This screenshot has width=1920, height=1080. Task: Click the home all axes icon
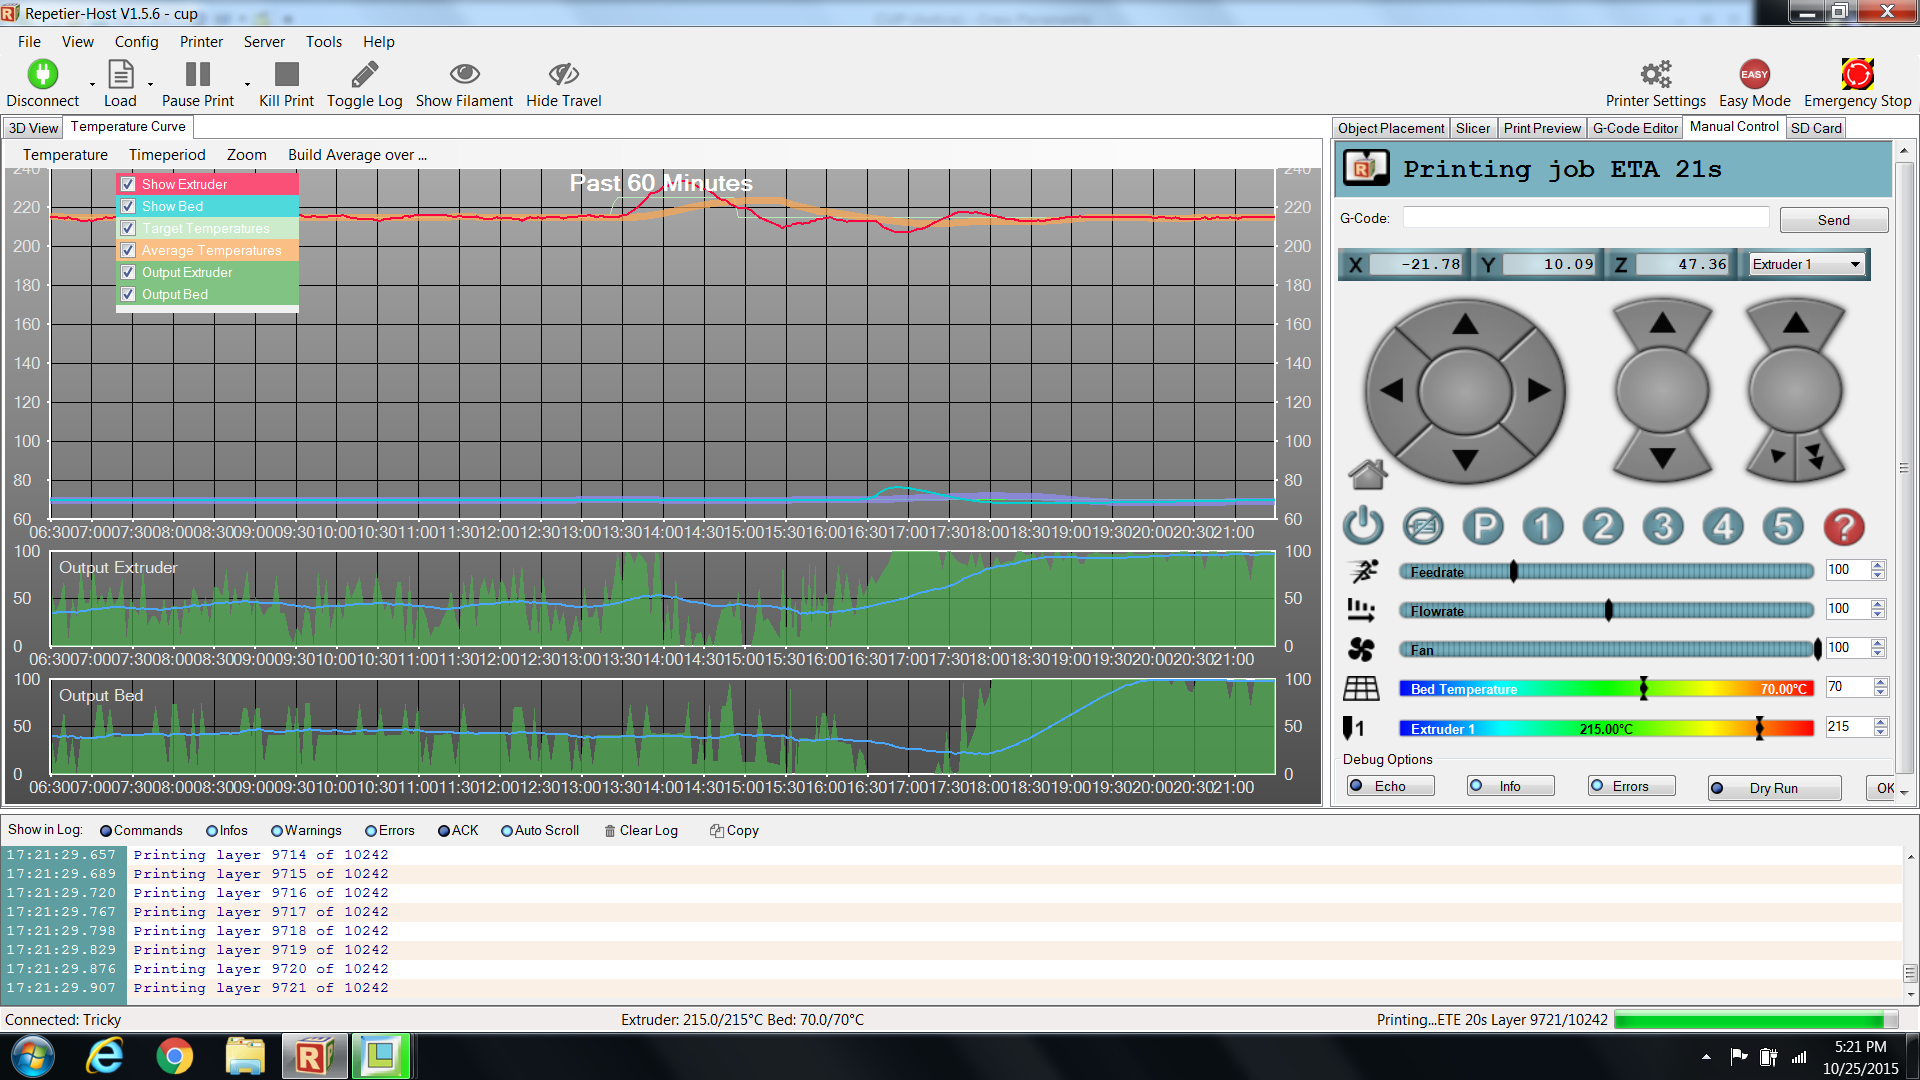click(1367, 474)
